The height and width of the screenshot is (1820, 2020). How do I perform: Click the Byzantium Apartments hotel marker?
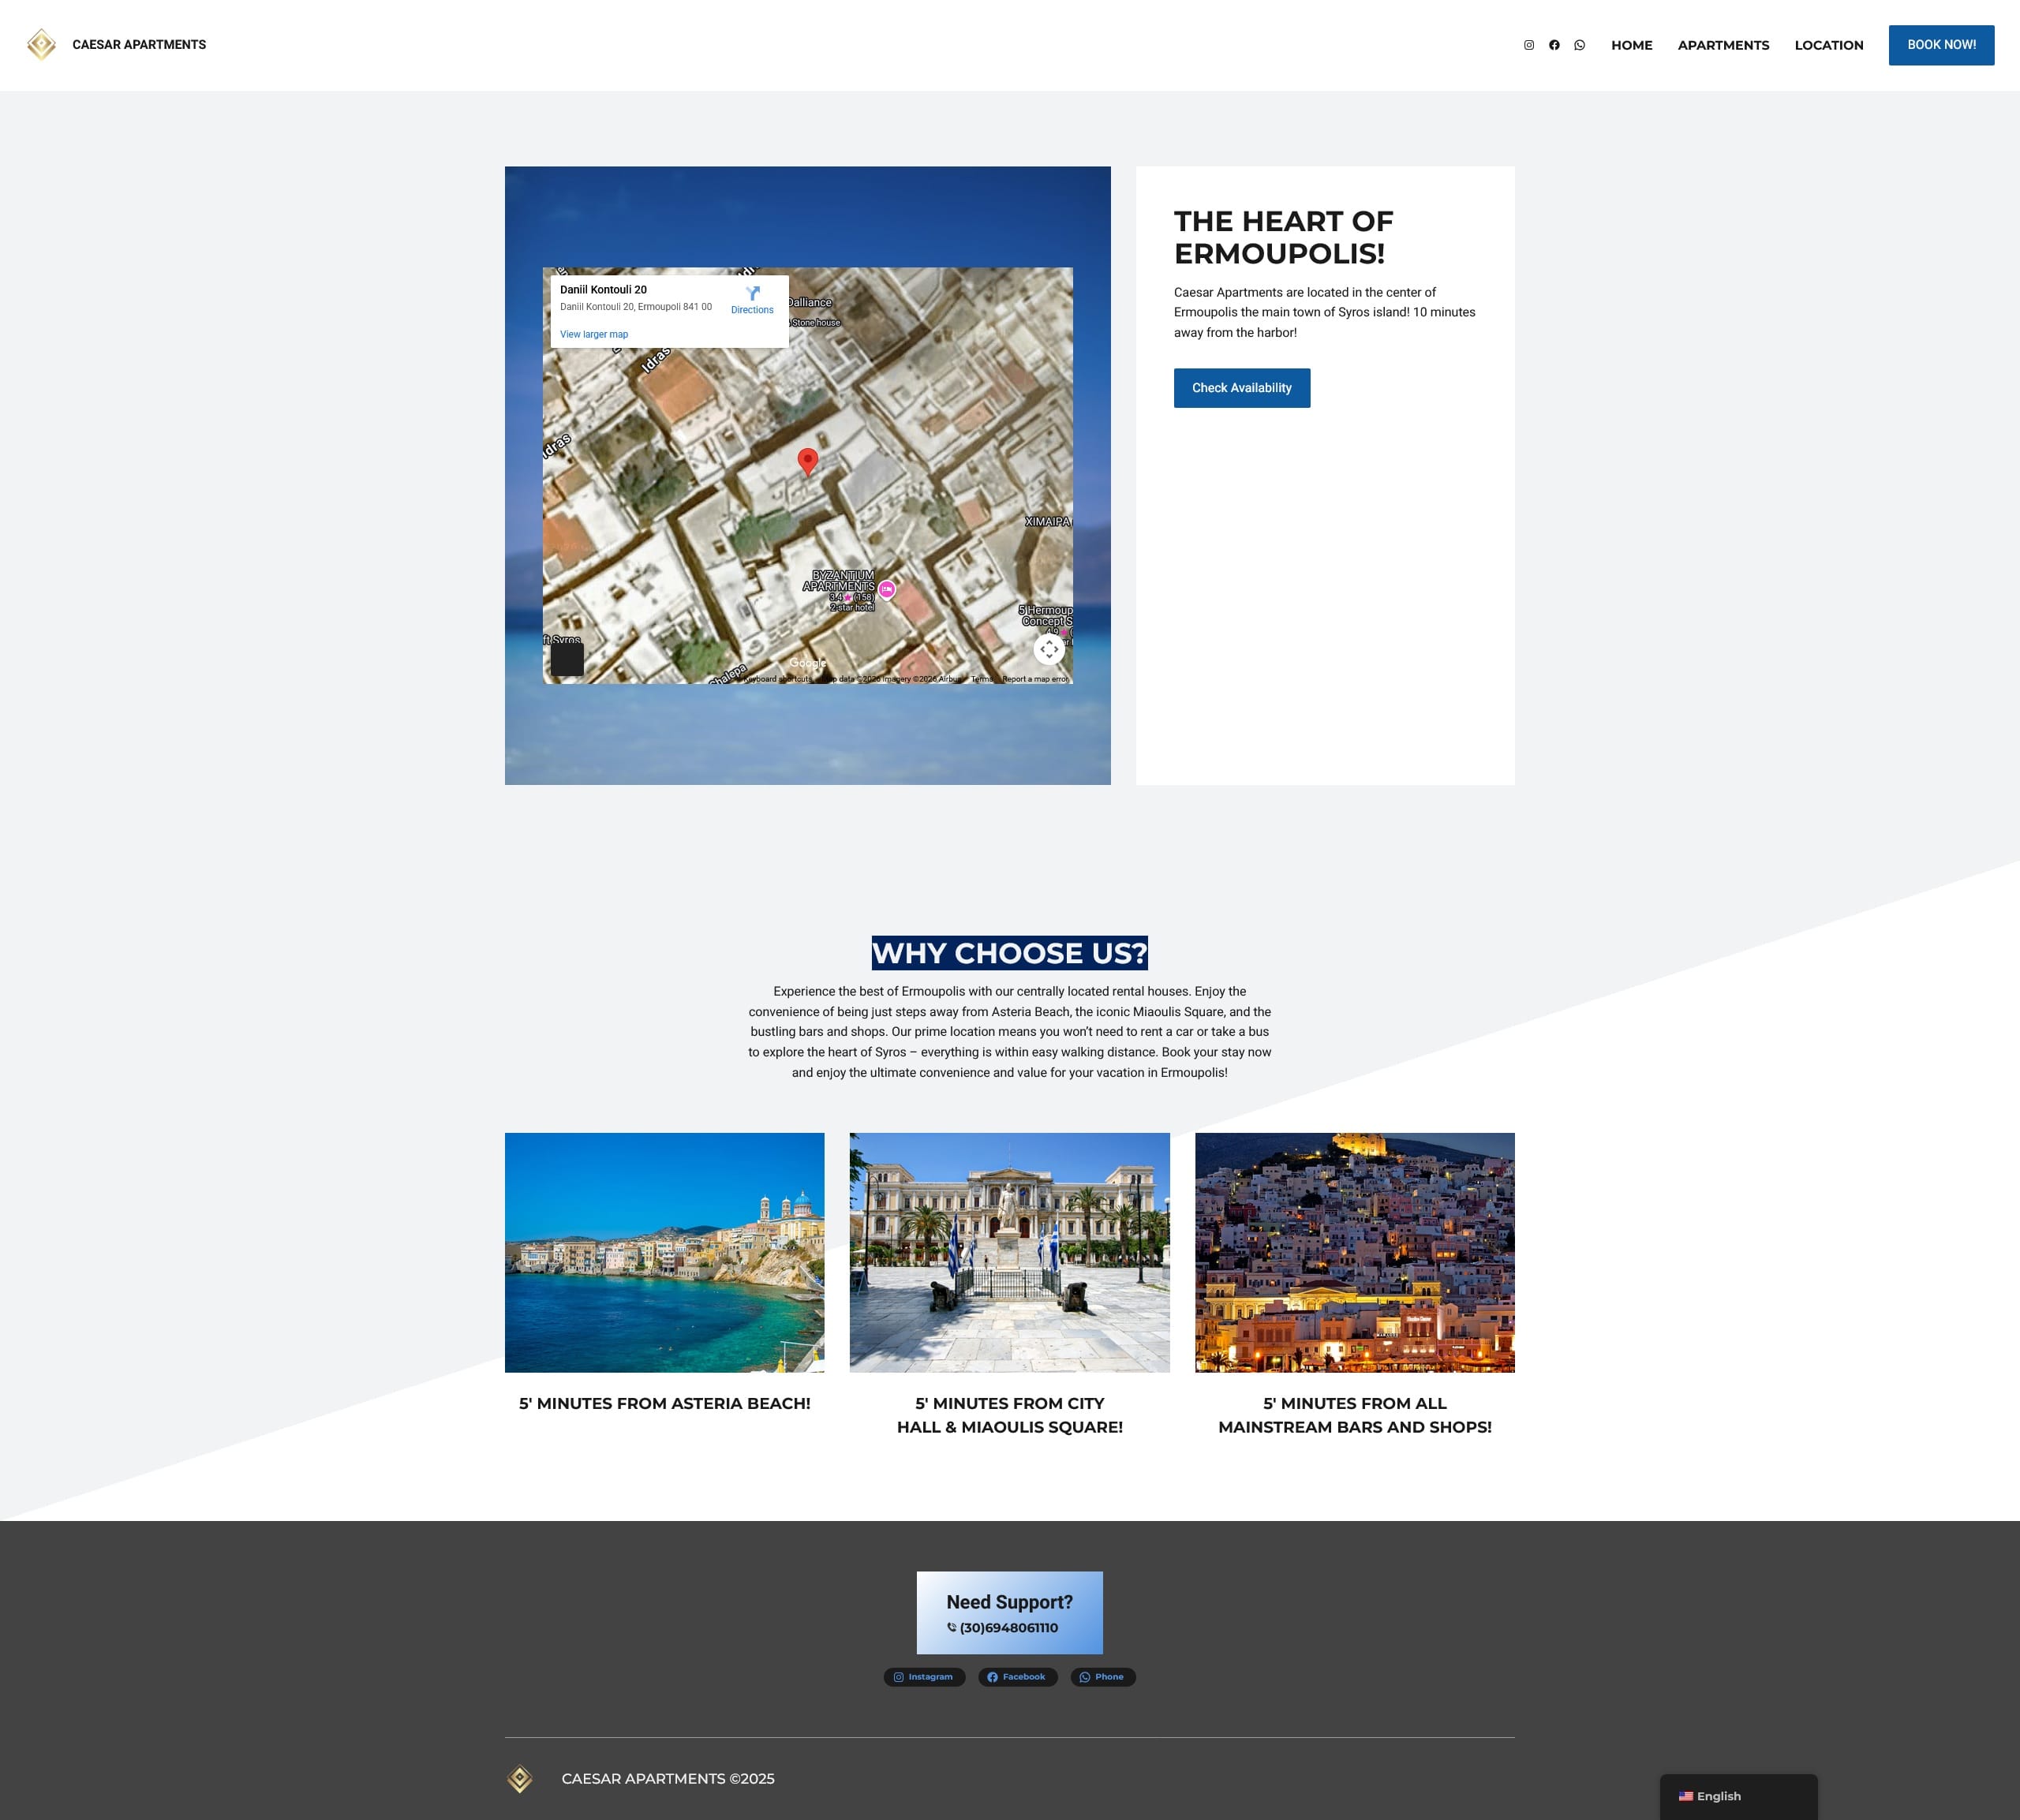point(886,589)
